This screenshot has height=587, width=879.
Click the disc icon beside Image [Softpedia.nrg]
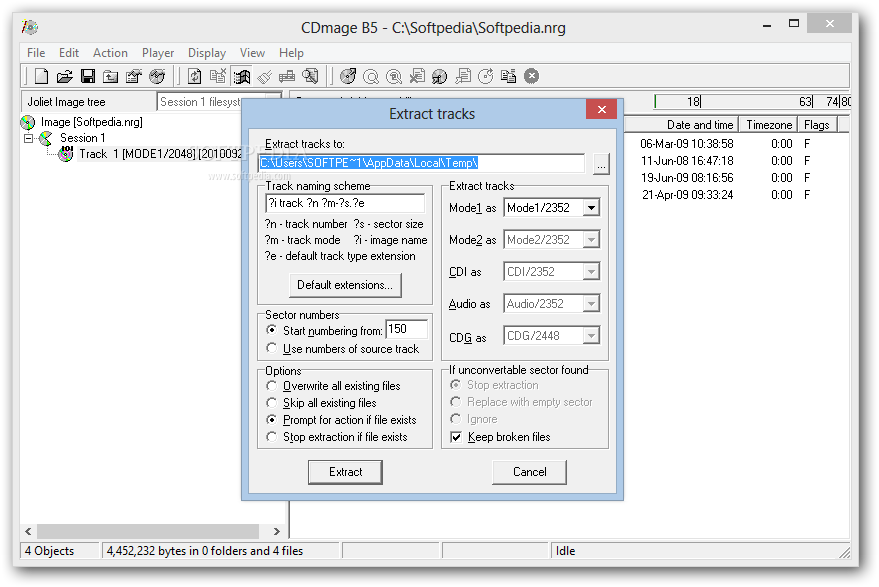pyautogui.click(x=28, y=122)
